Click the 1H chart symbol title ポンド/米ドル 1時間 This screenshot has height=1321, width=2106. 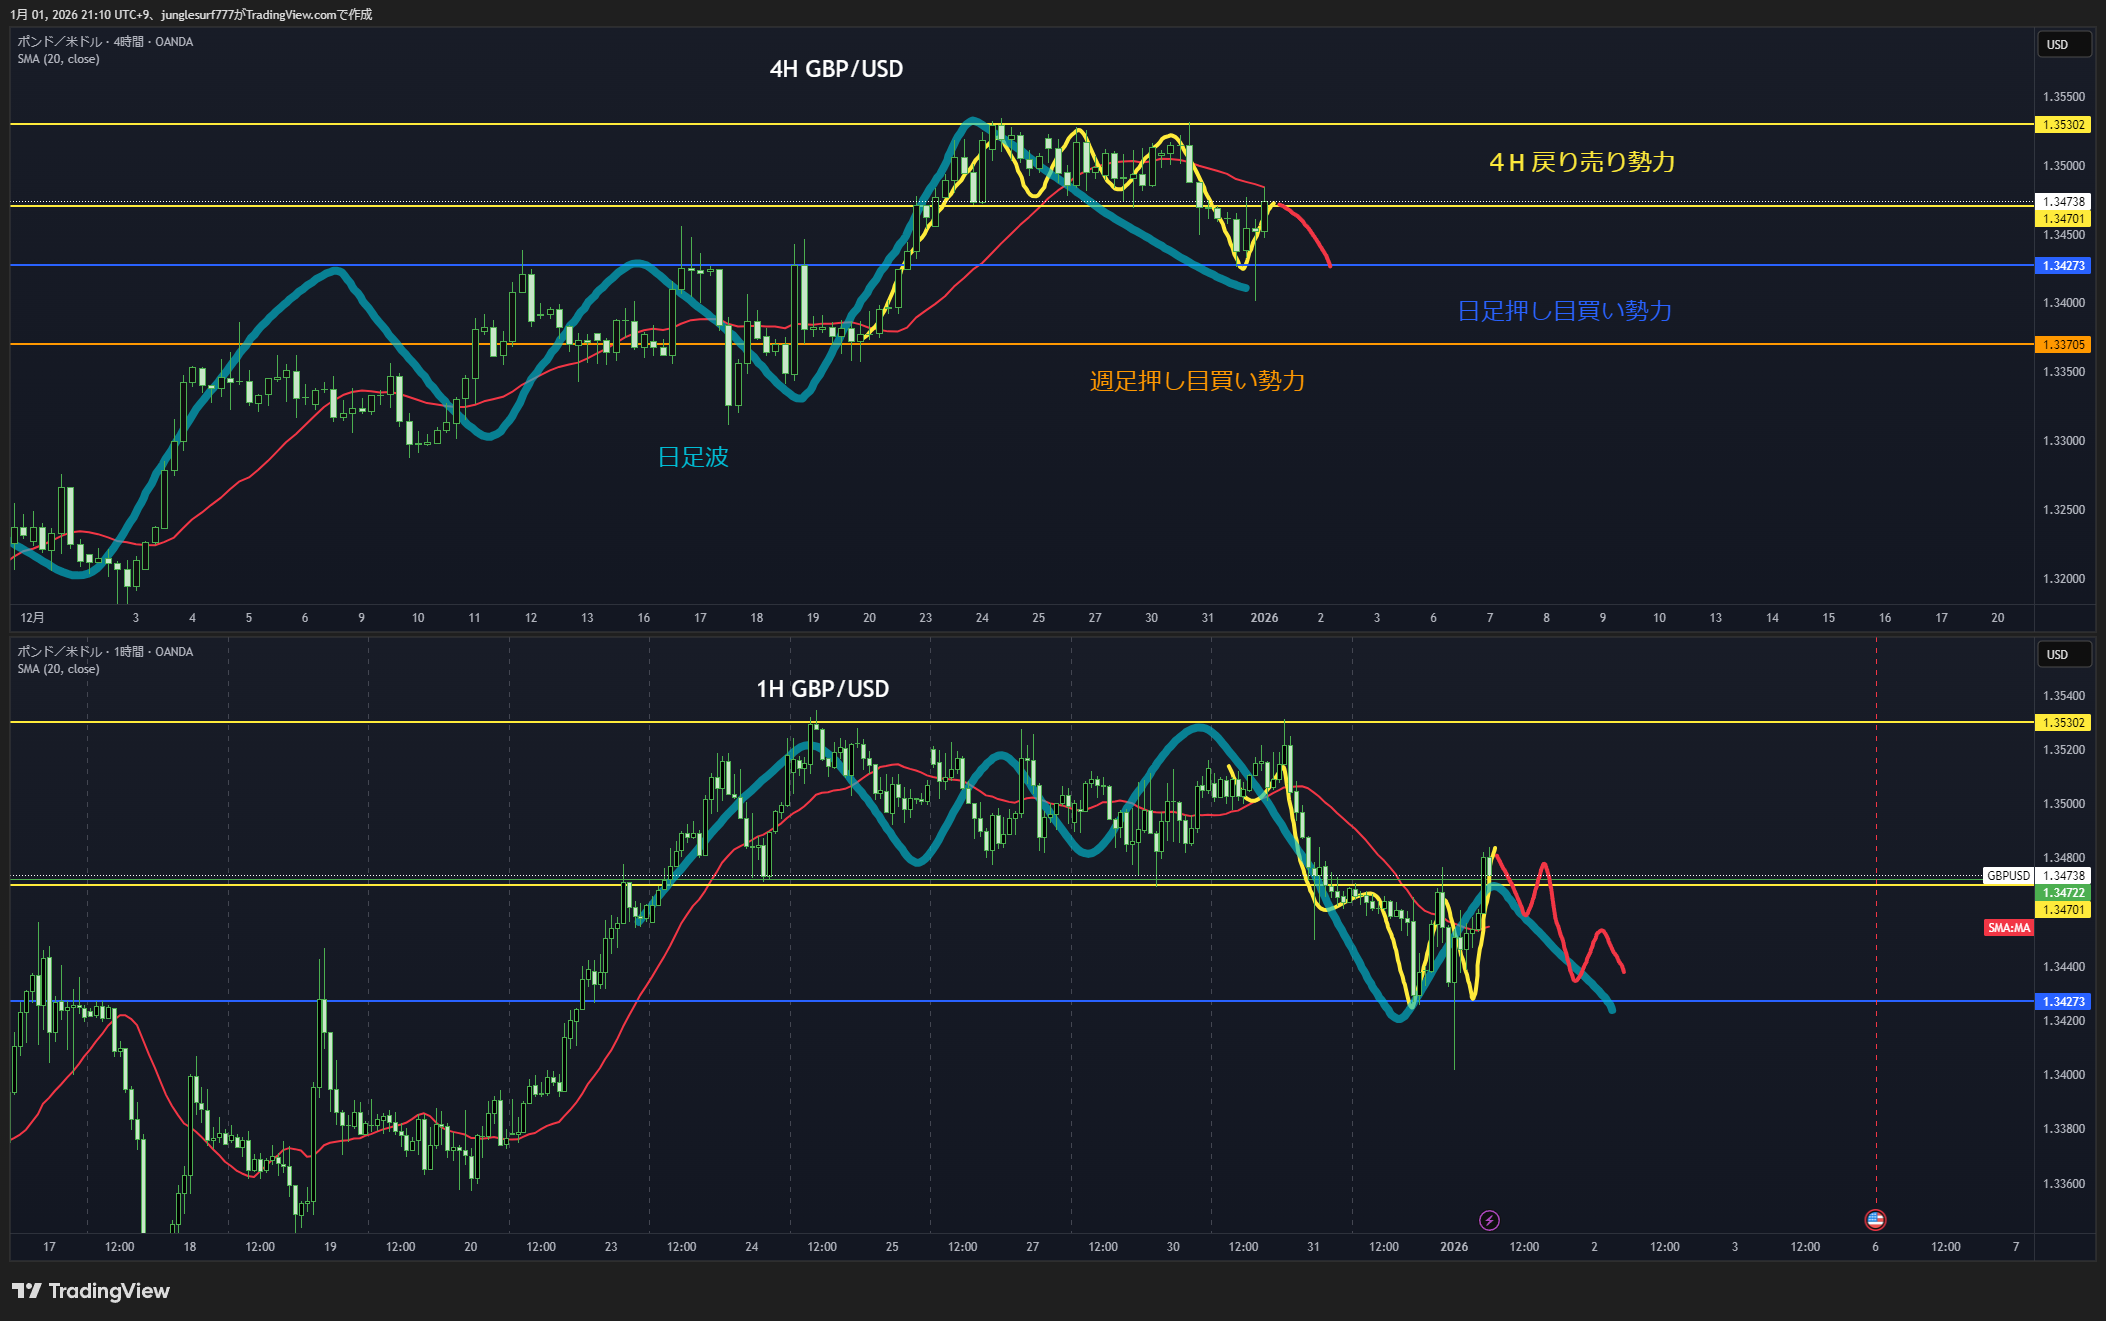tap(105, 652)
